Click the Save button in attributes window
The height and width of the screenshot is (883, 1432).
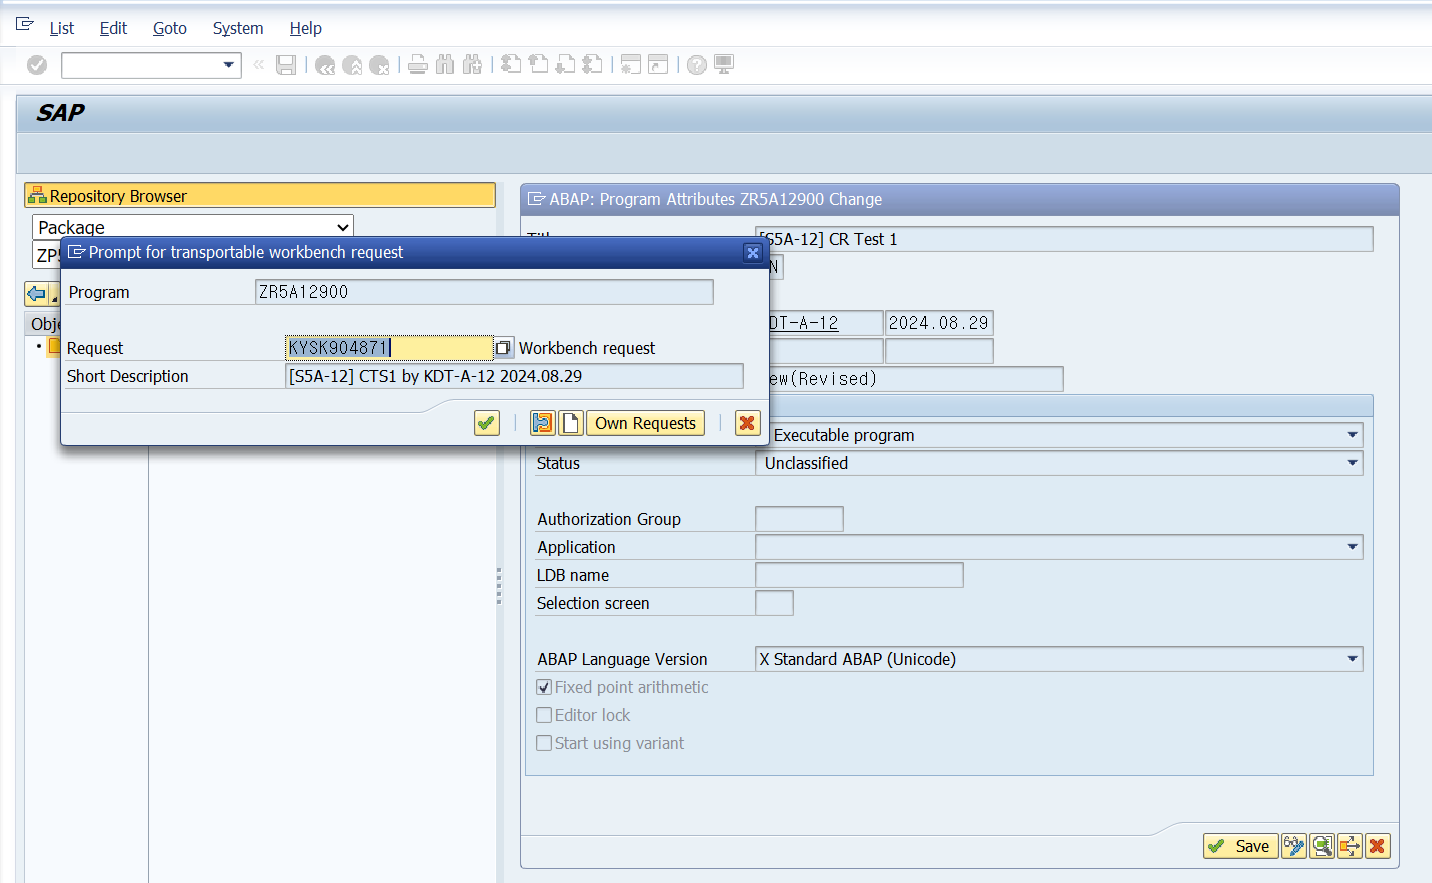click(x=1240, y=846)
